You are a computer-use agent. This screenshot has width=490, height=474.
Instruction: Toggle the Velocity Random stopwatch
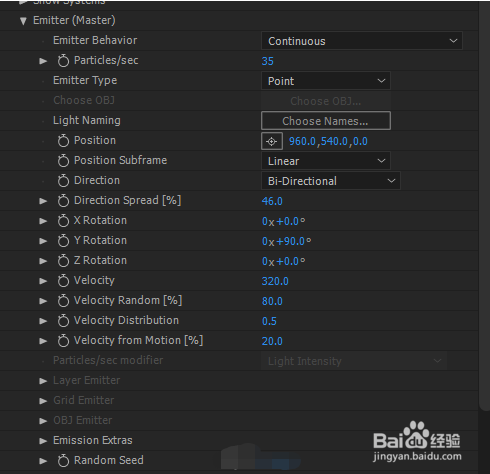coord(63,301)
